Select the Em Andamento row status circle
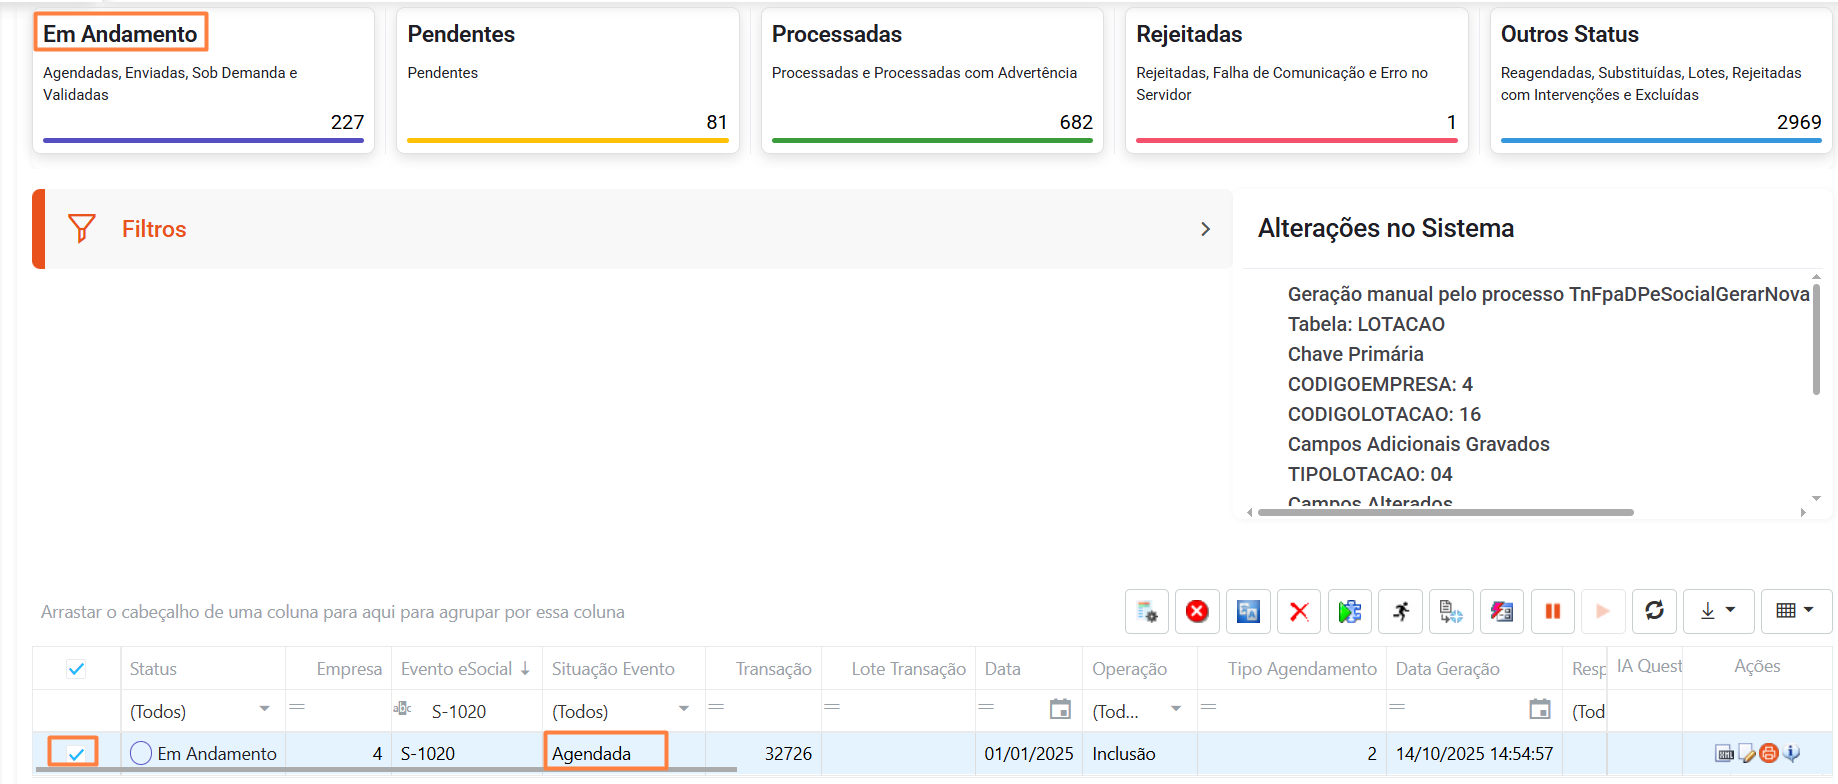Screen dimensions: 1838x784 141,753
